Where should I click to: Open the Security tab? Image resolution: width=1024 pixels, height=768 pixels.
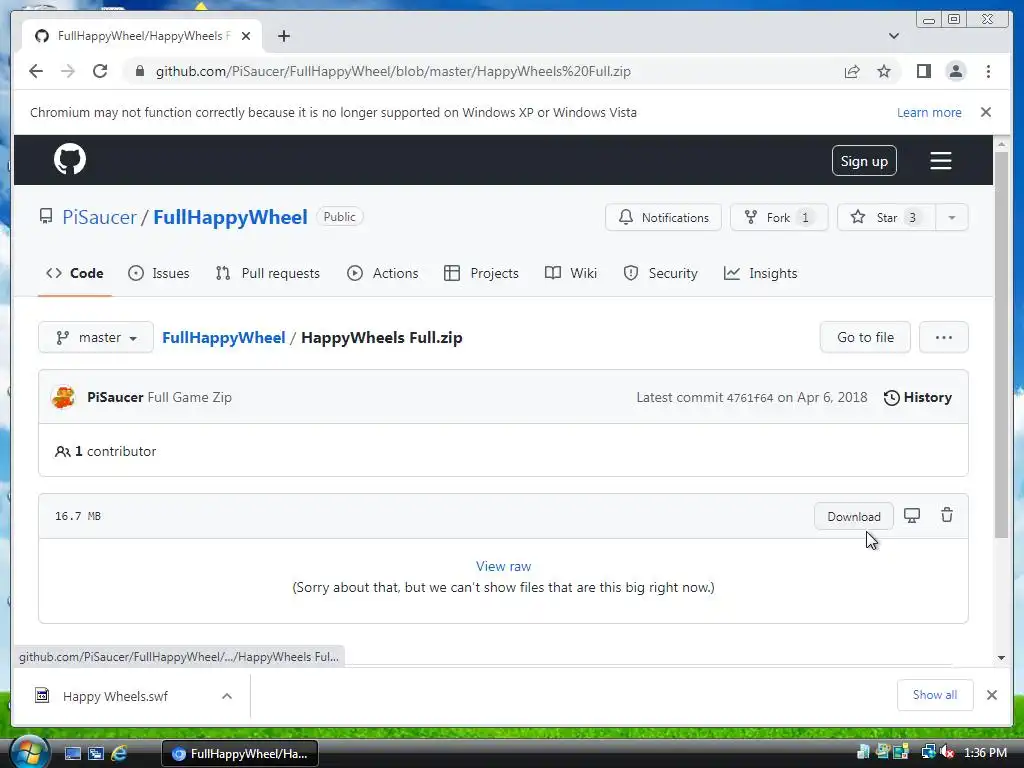(x=660, y=273)
